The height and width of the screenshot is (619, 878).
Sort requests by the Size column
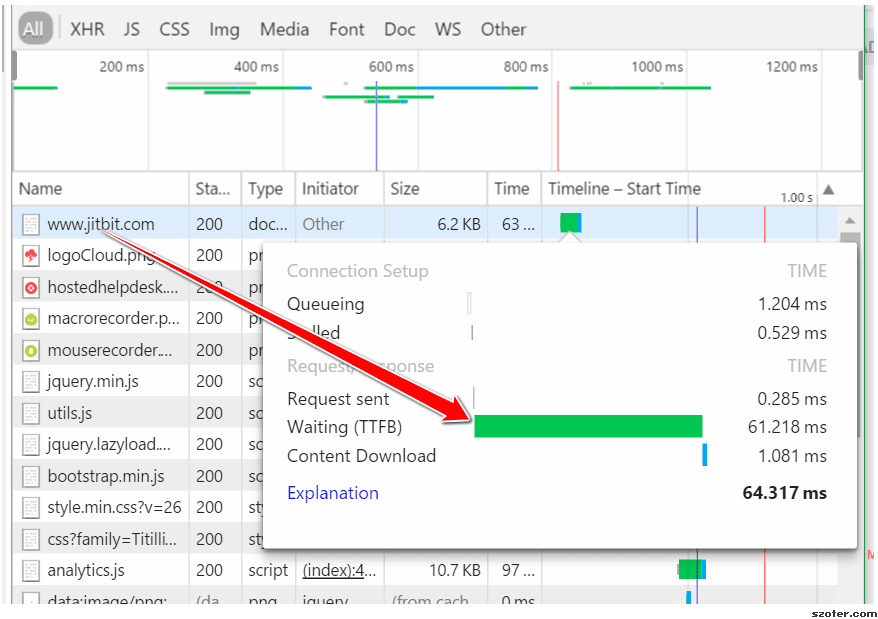point(405,188)
